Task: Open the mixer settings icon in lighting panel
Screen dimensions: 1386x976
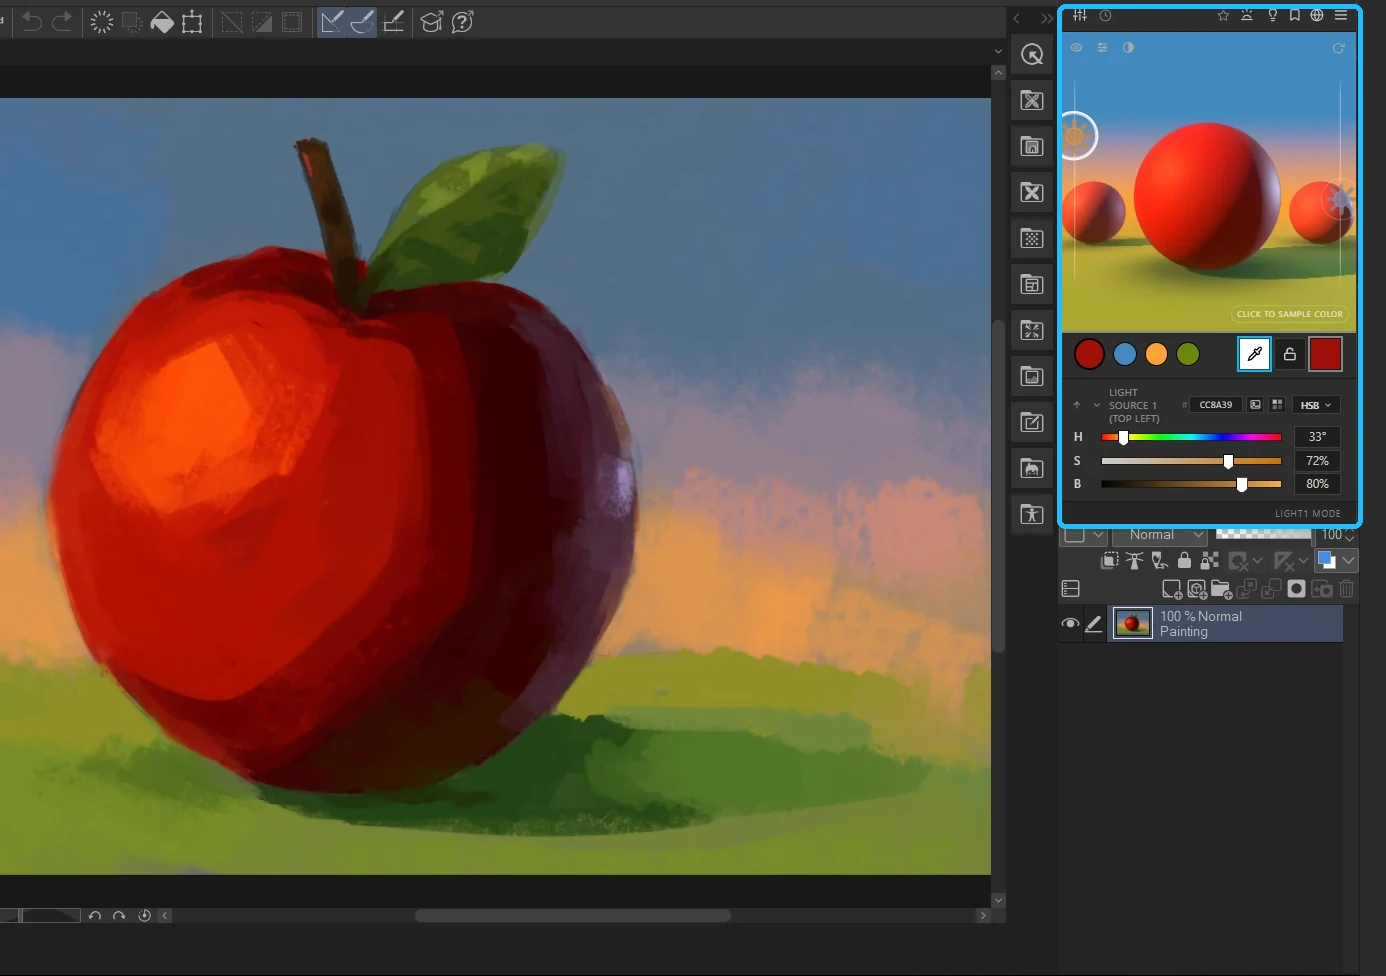Action: 1080,15
